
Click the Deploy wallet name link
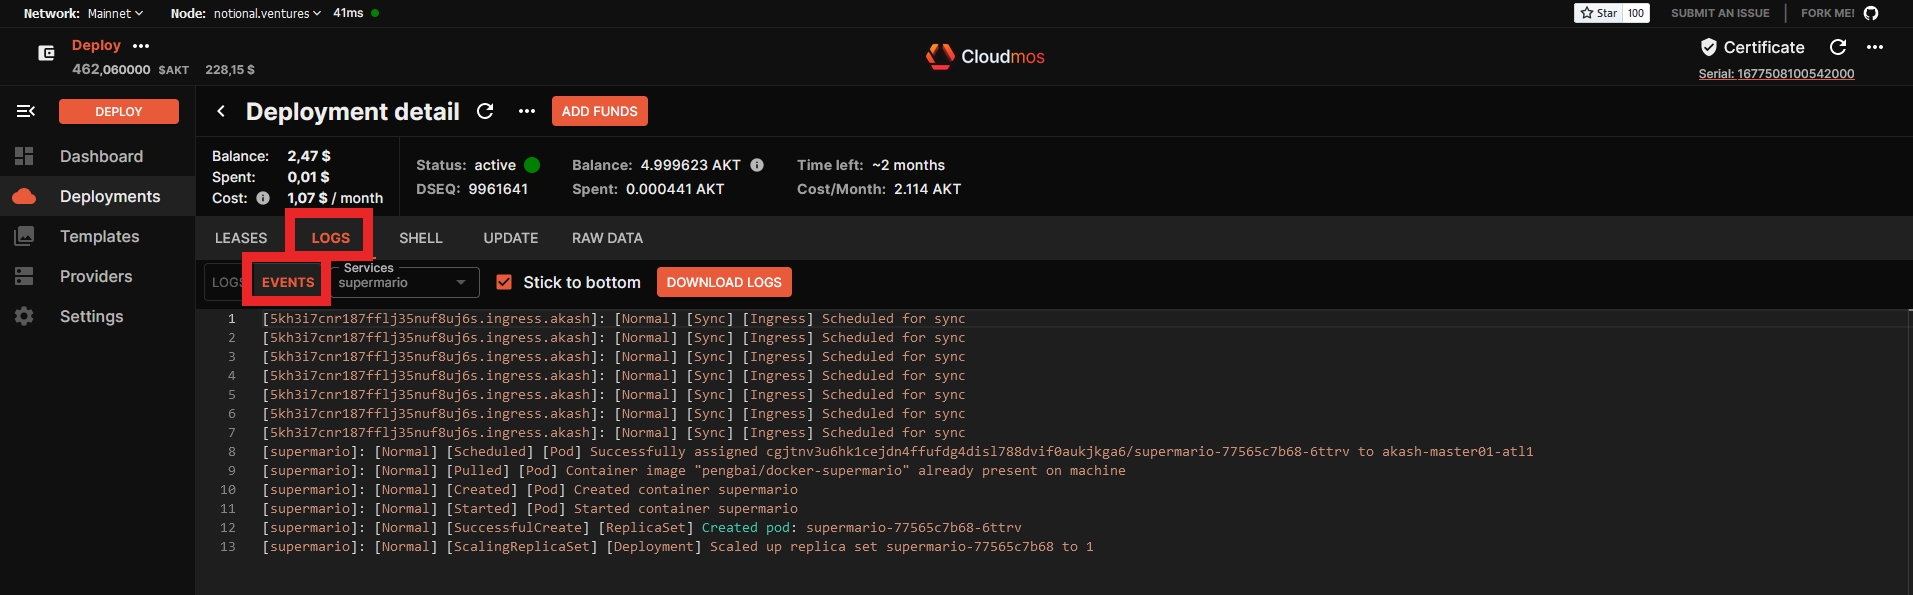tap(96, 45)
